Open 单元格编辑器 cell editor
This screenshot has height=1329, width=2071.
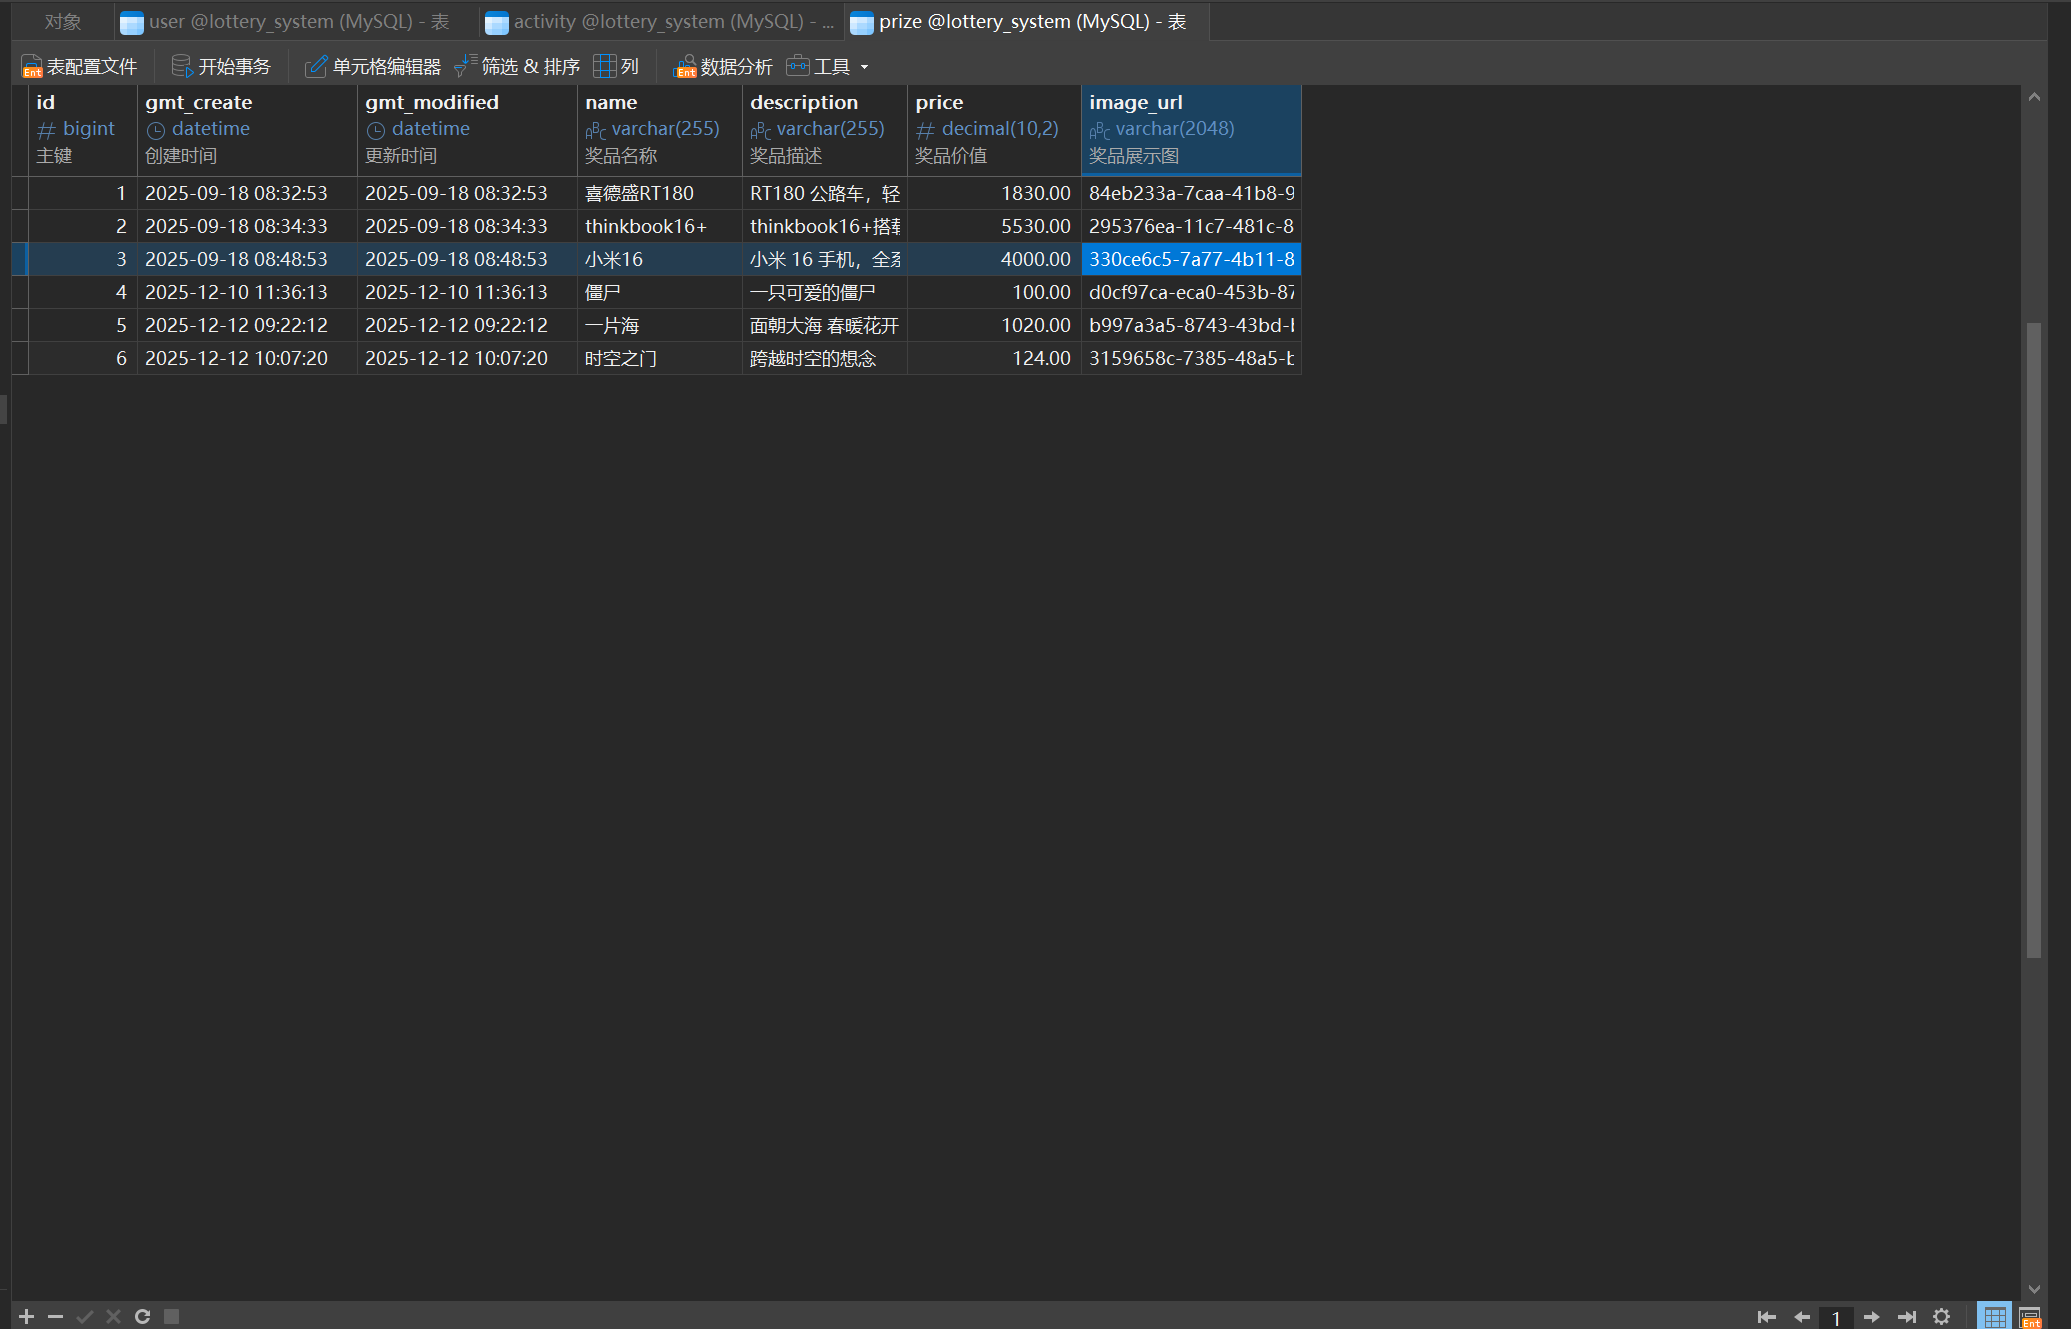click(x=373, y=67)
